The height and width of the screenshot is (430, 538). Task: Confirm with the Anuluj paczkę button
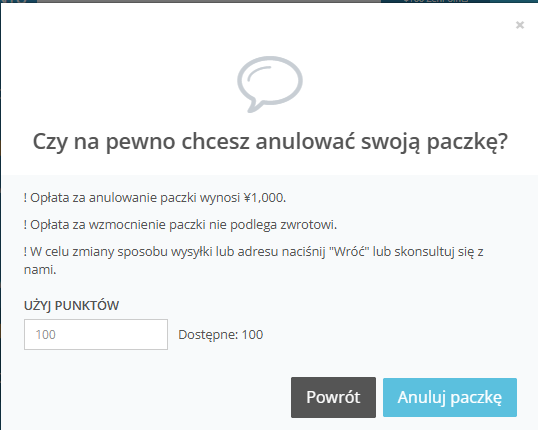coord(449,397)
